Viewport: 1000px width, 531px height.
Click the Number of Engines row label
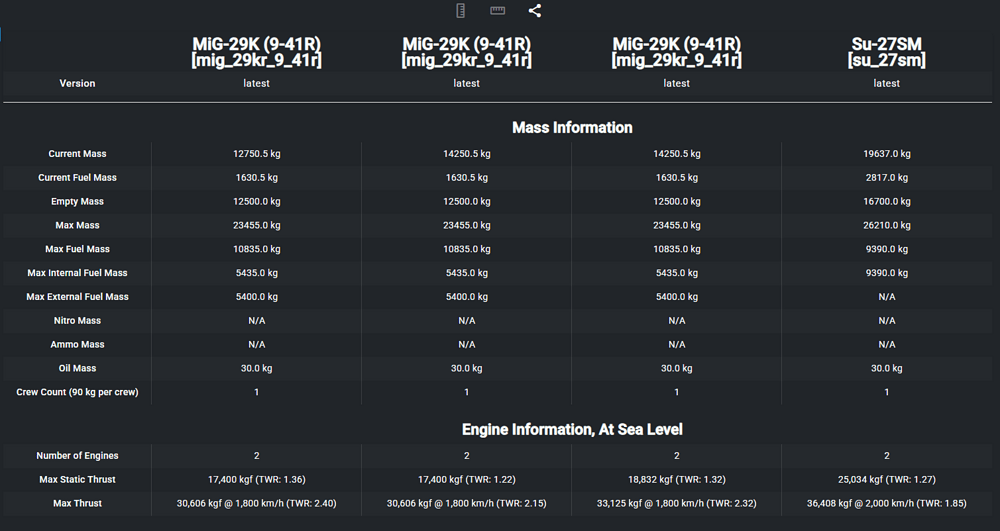77,456
